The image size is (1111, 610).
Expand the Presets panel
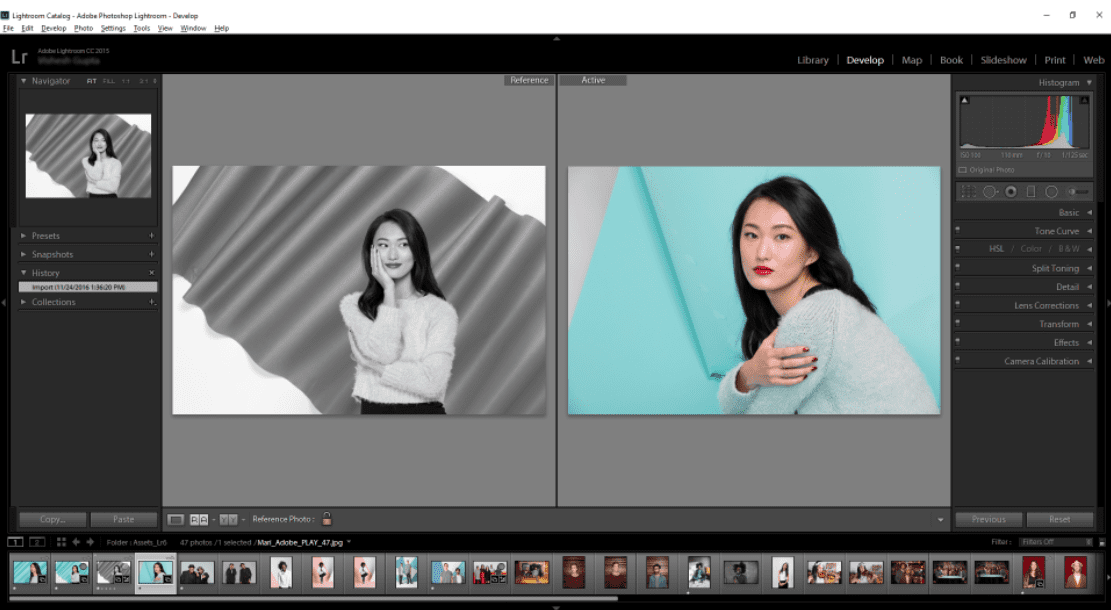click(24, 236)
